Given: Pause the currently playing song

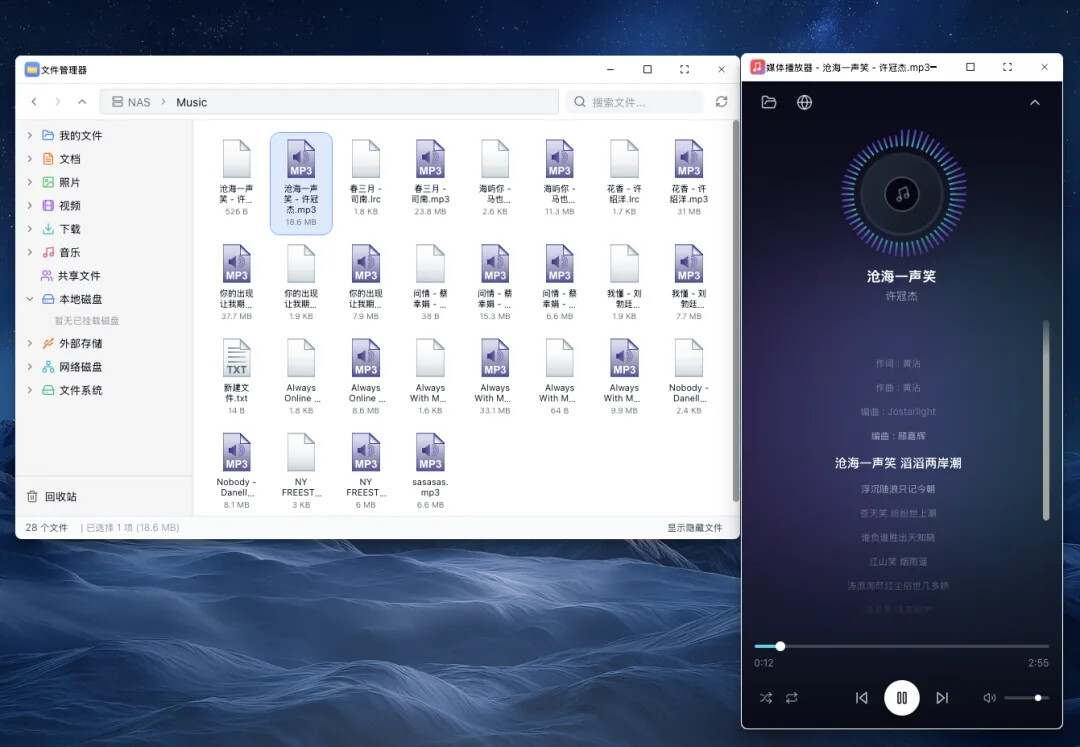Looking at the screenshot, I should [x=901, y=698].
